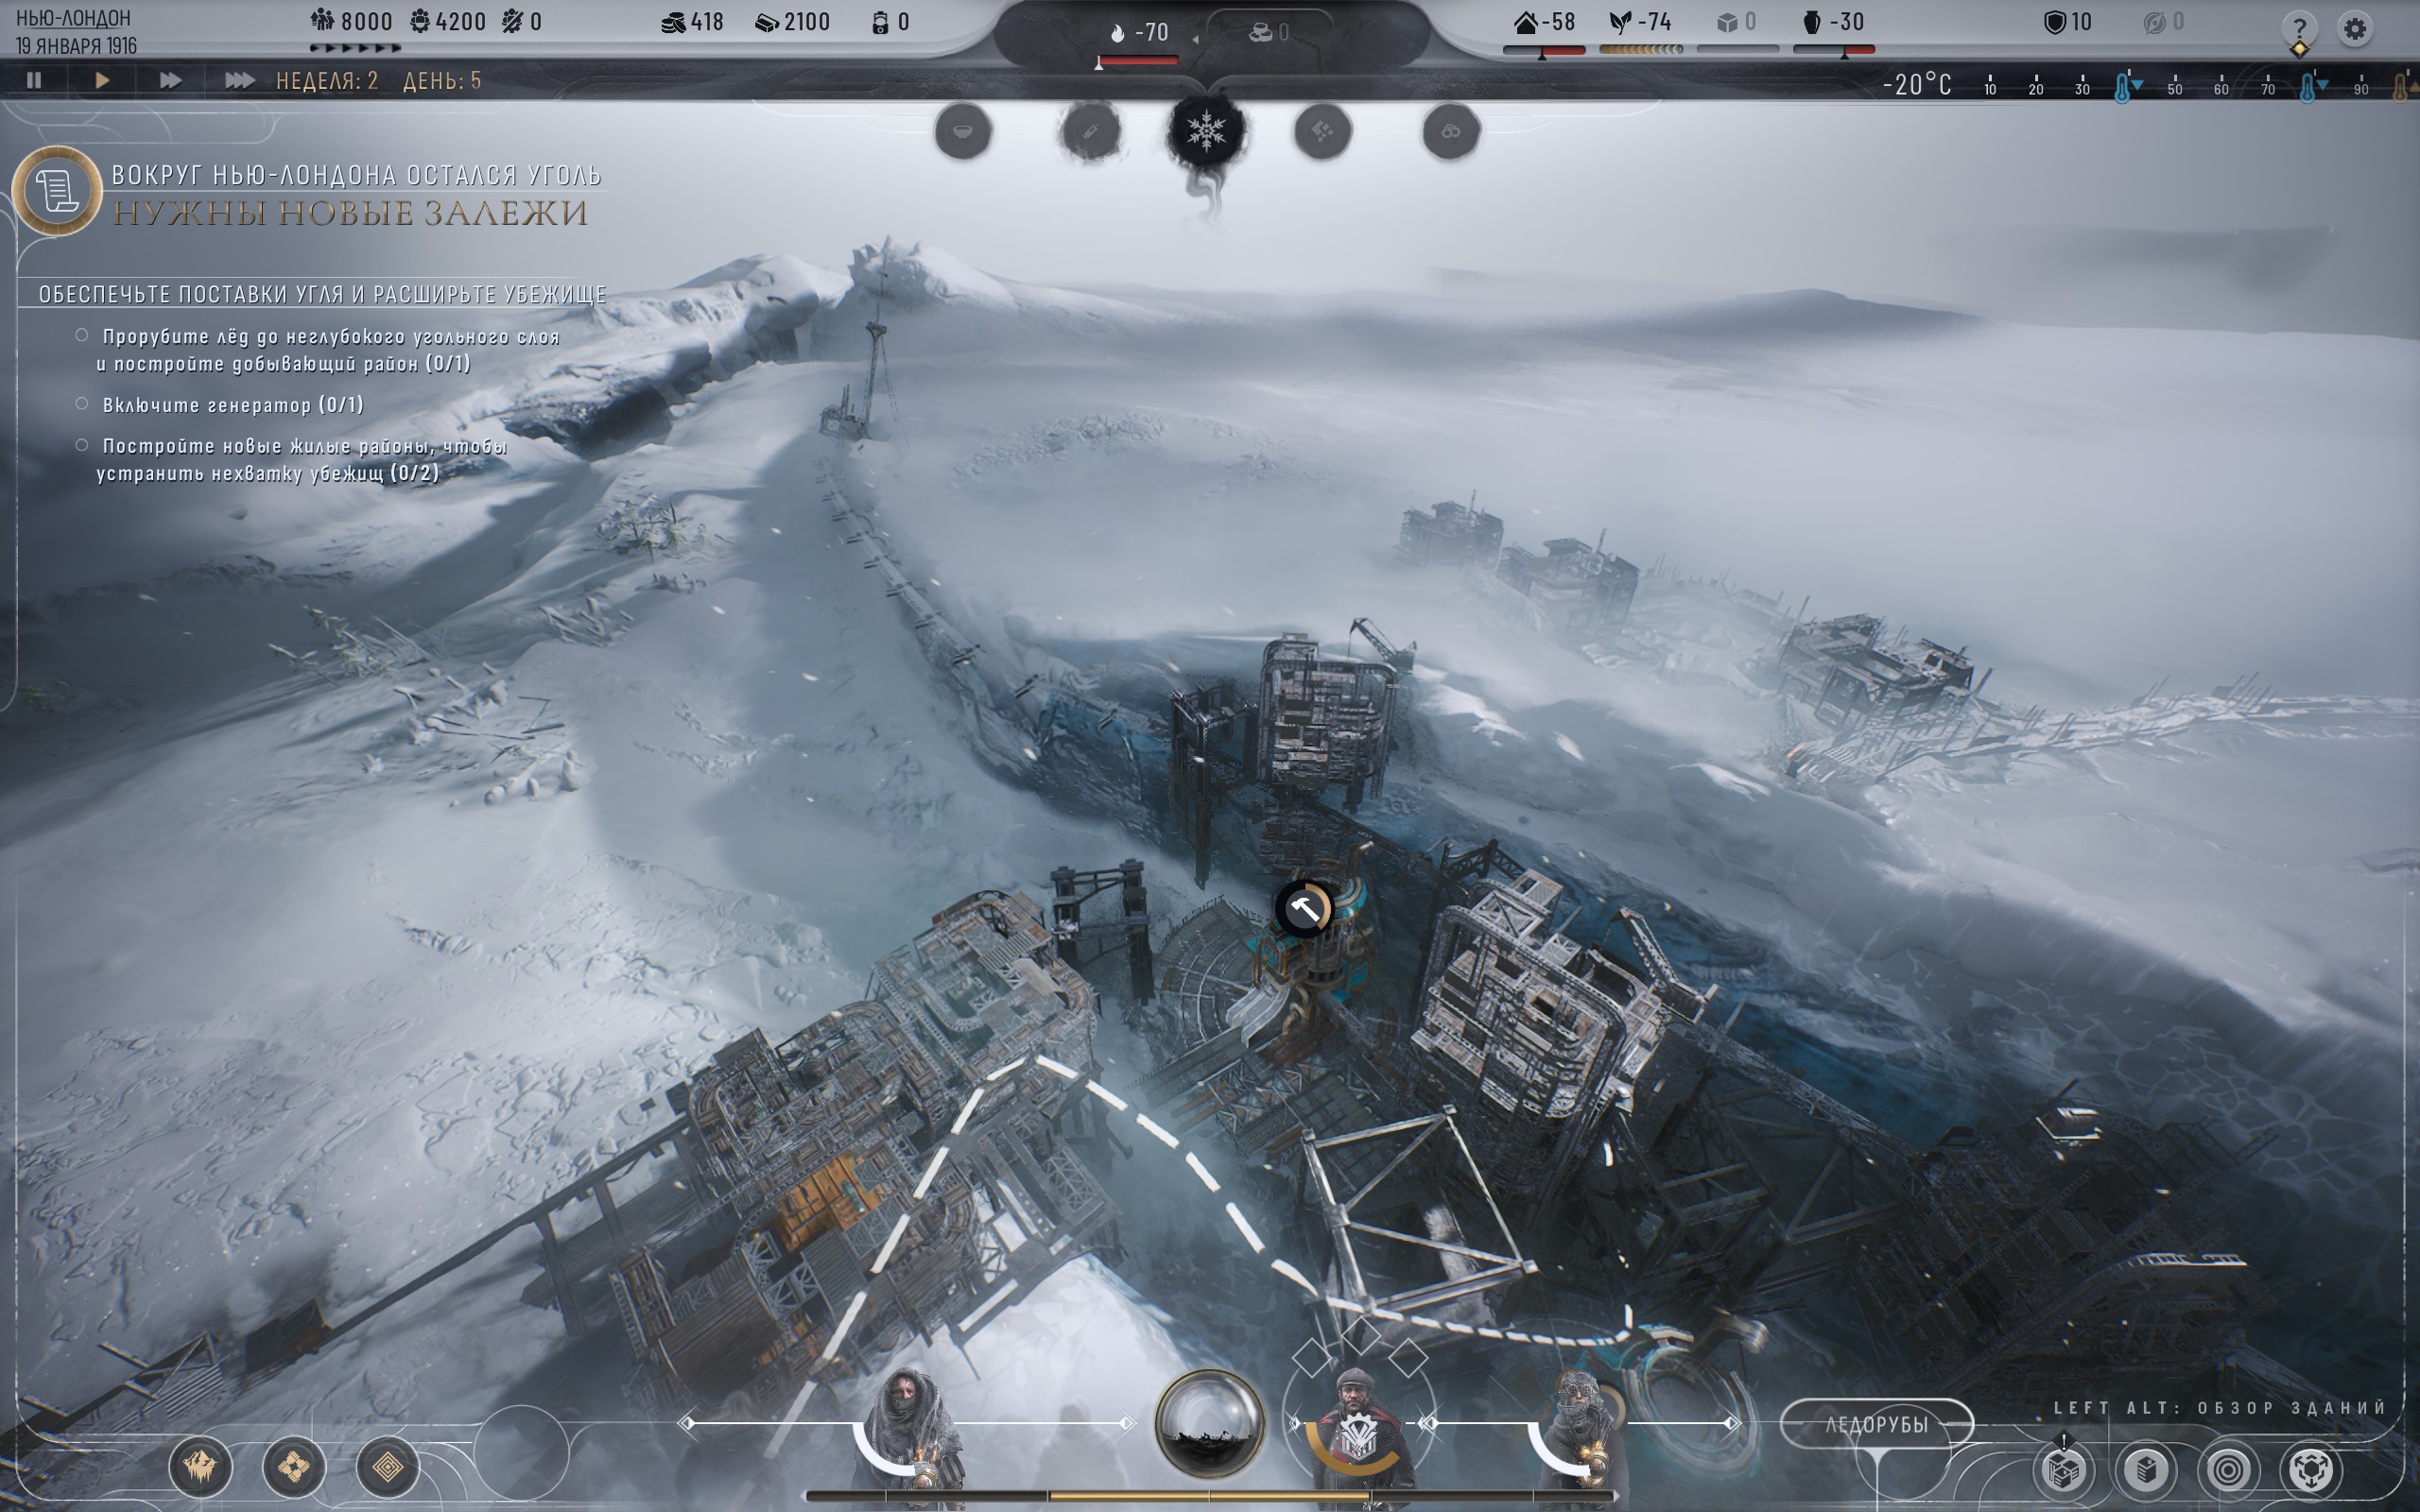The image size is (2420, 1512).
Task: Click the dimmed stockpile indicator beside heat
Action: 1269,33
